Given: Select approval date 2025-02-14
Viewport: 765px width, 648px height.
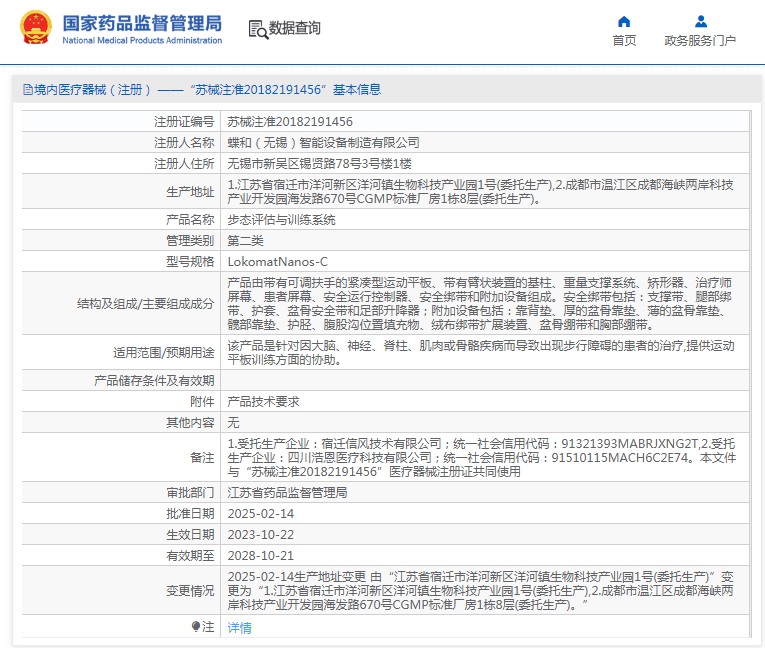Looking at the screenshot, I should [261, 513].
